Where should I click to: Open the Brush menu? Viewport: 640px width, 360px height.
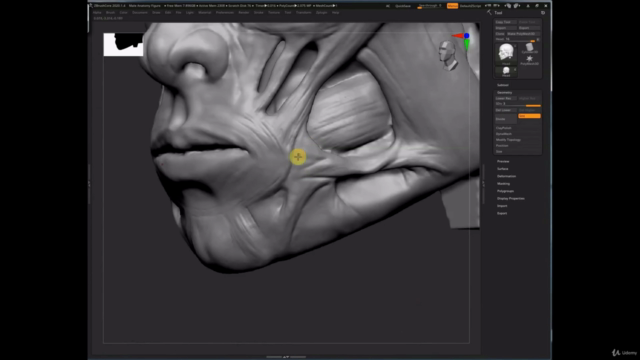click(110, 13)
